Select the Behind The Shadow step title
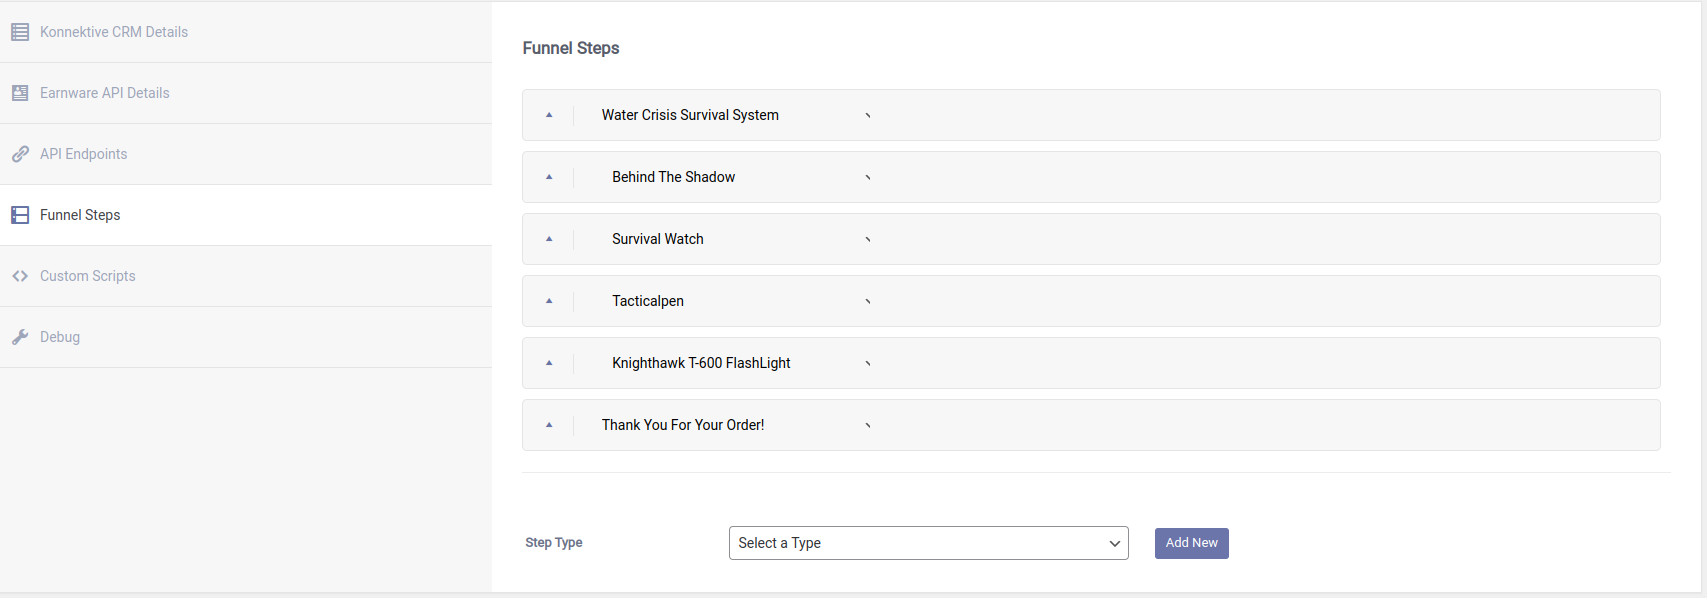Screen dimensions: 1707x598 [x=673, y=177]
